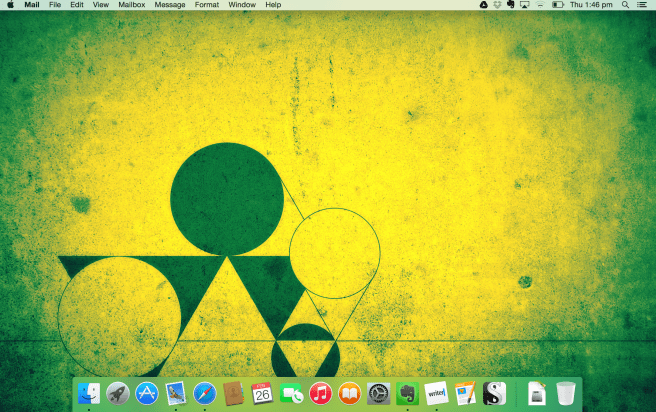Image resolution: width=656 pixels, height=412 pixels.
Task: Open the View menu
Action: tap(100, 5)
